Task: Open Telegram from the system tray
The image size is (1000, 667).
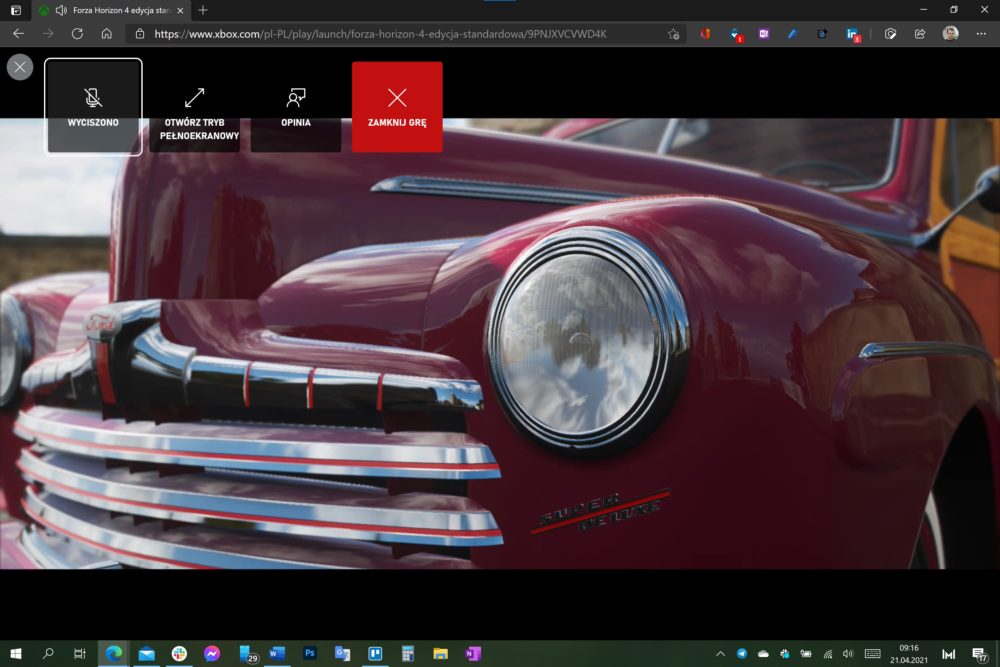Action: tap(742, 654)
